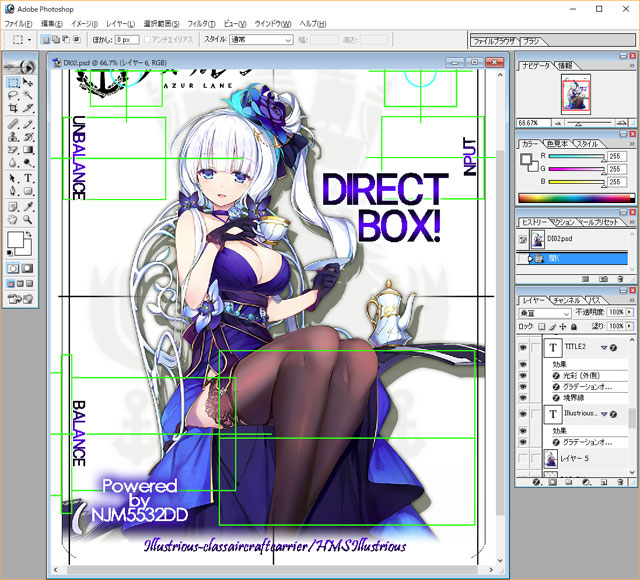
Task: Select the Shape tool
Action: pos(28,191)
